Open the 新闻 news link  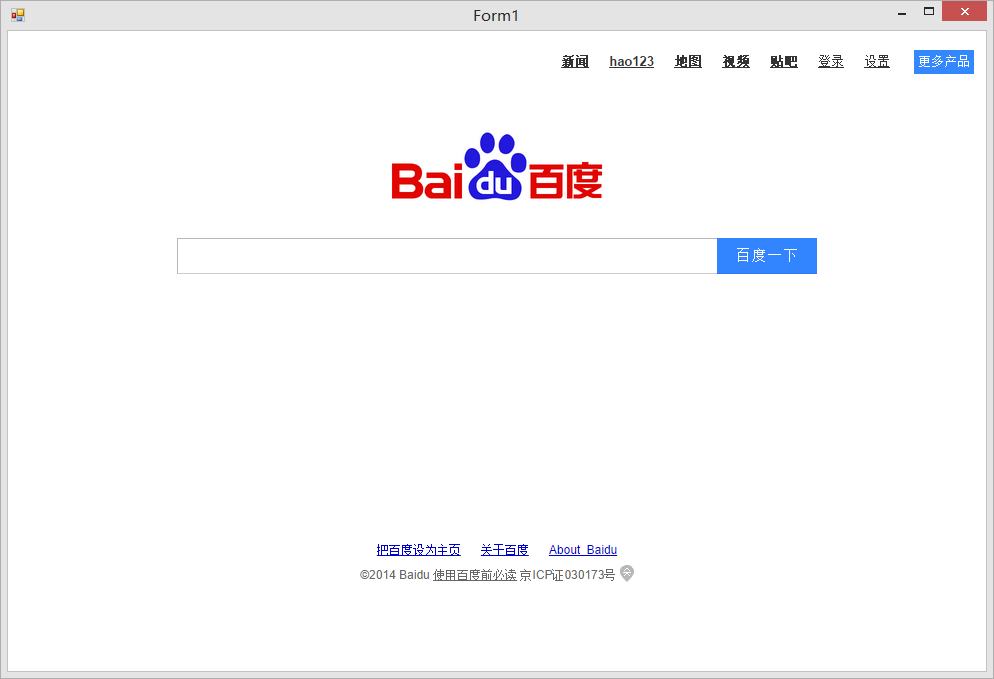tap(575, 61)
